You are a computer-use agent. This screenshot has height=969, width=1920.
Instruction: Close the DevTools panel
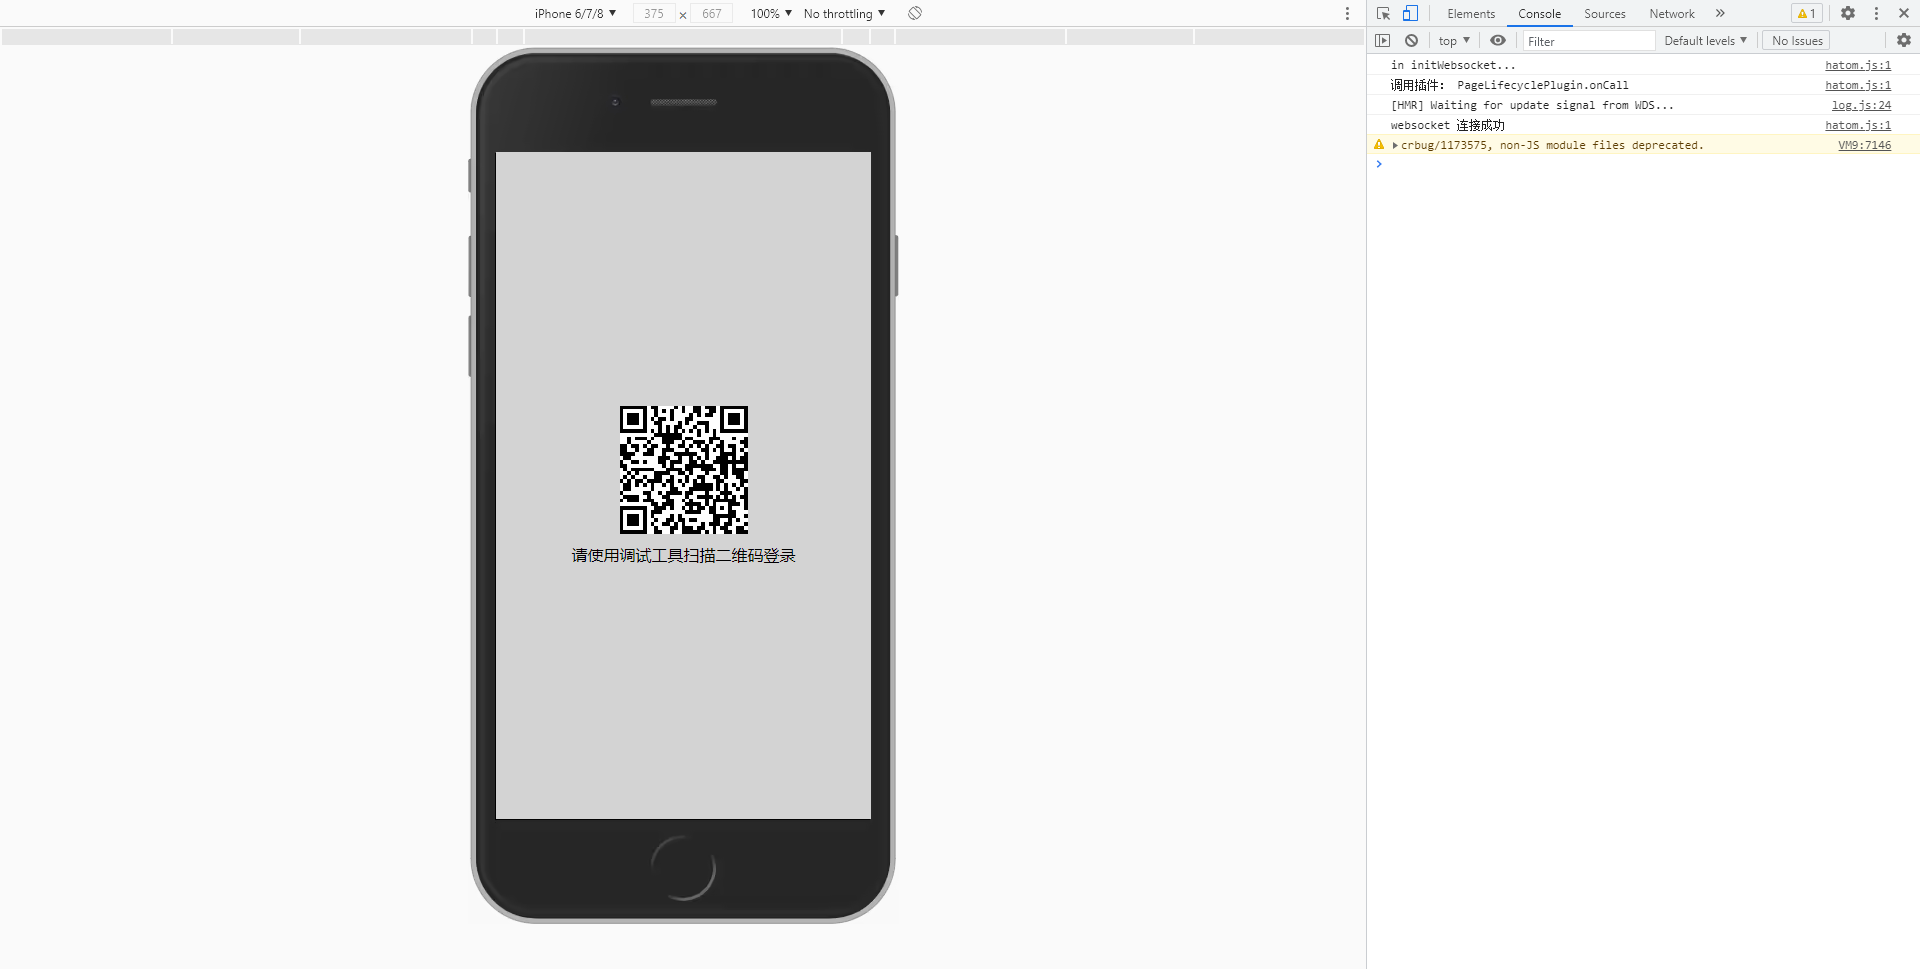(1904, 13)
